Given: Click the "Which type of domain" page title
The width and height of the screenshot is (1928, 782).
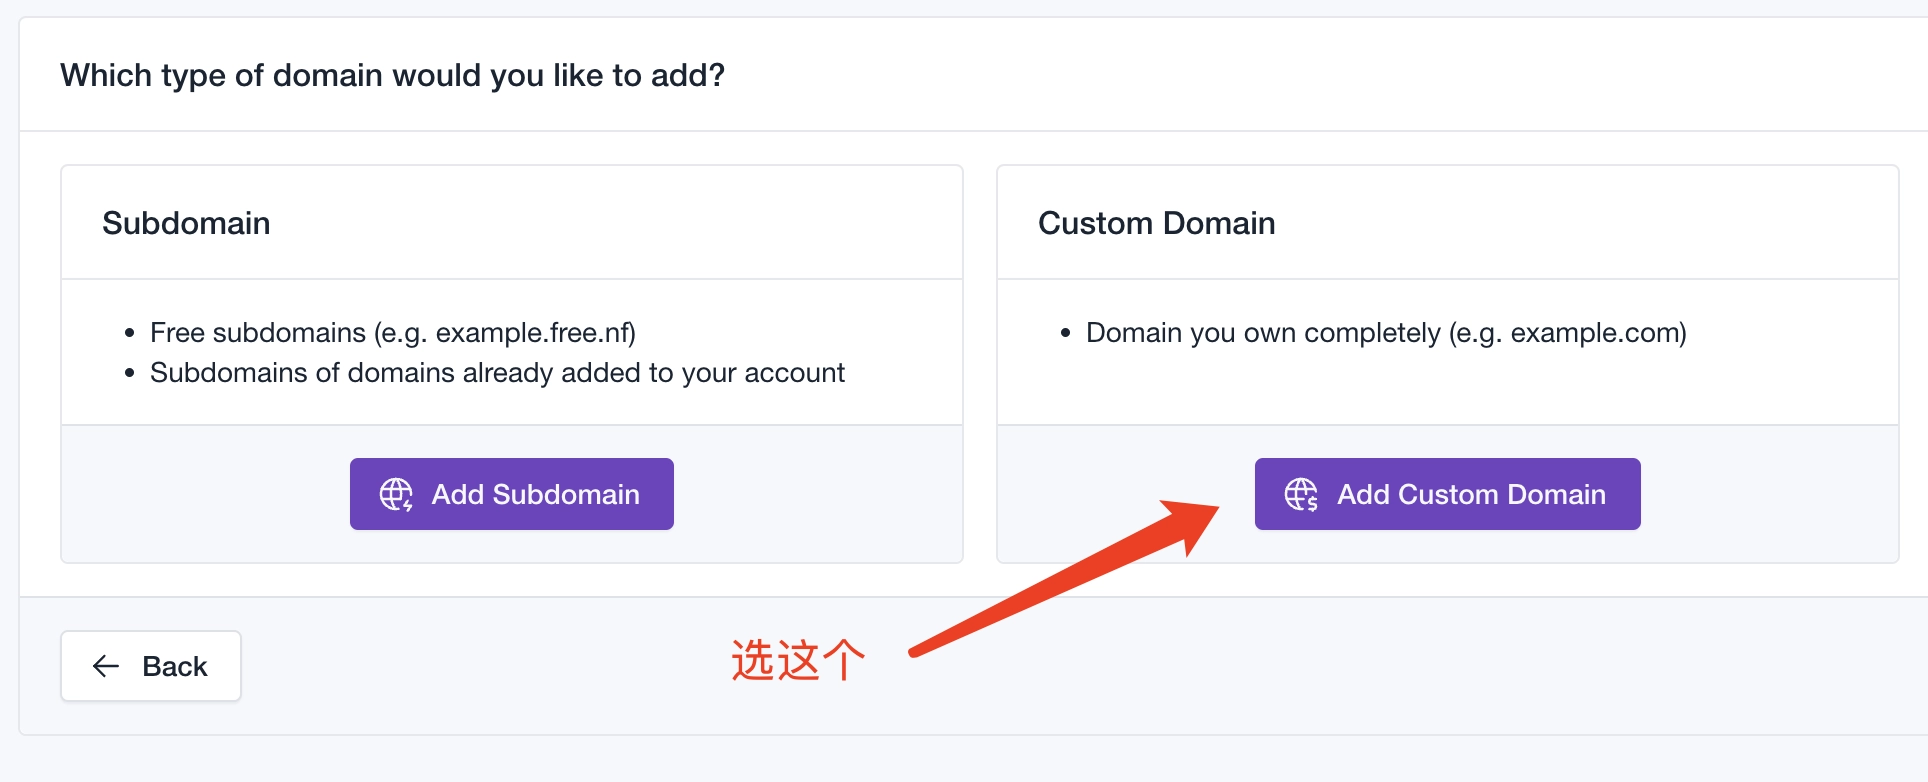Looking at the screenshot, I should point(392,75).
